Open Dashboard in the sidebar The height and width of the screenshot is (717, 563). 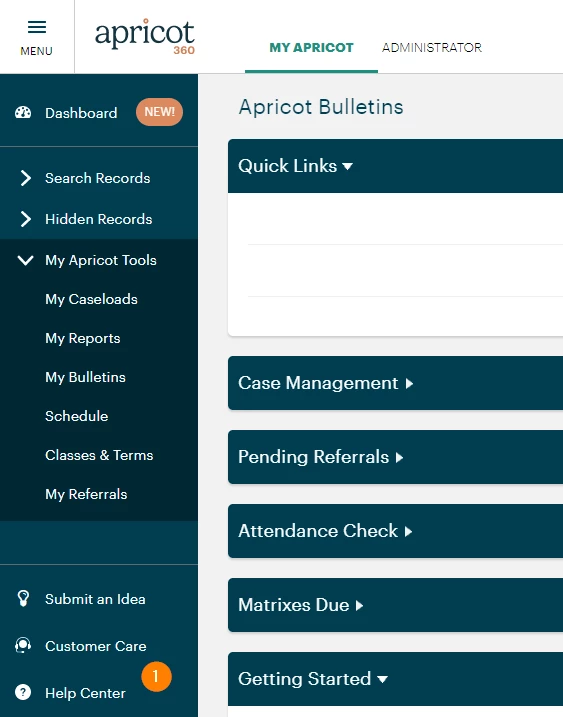pos(81,113)
